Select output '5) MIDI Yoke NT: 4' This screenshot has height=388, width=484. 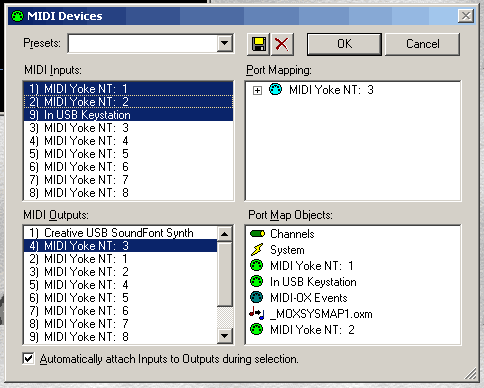[121, 285]
